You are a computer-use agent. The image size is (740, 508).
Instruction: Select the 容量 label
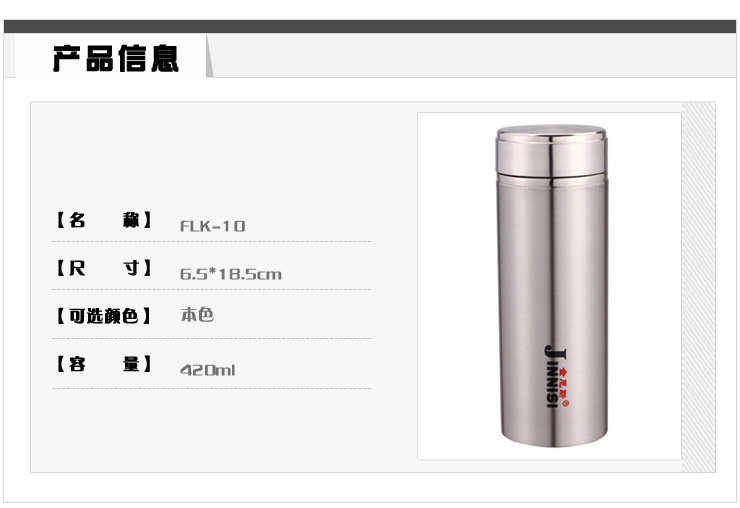click(x=103, y=364)
